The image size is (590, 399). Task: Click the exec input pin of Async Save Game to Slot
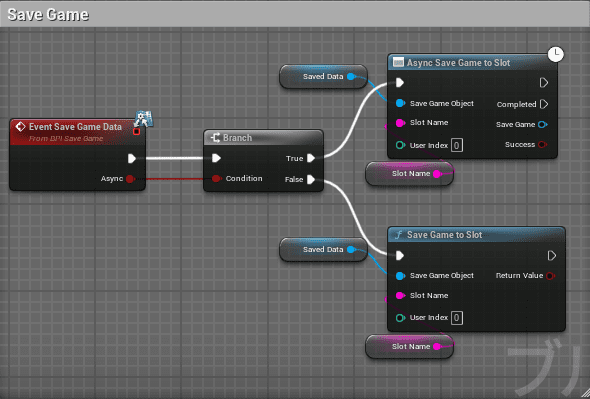(400, 82)
